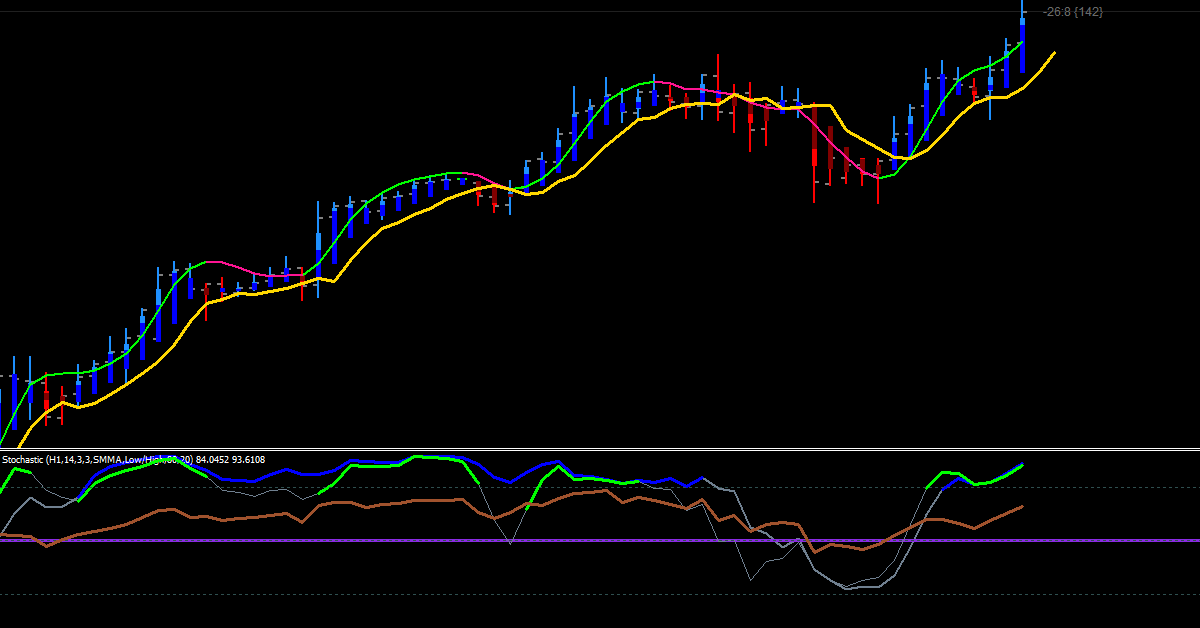This screenshot has height=628, width=1200.
Task: Click the Stochastic value 84.0452
Action: (212, 459)
